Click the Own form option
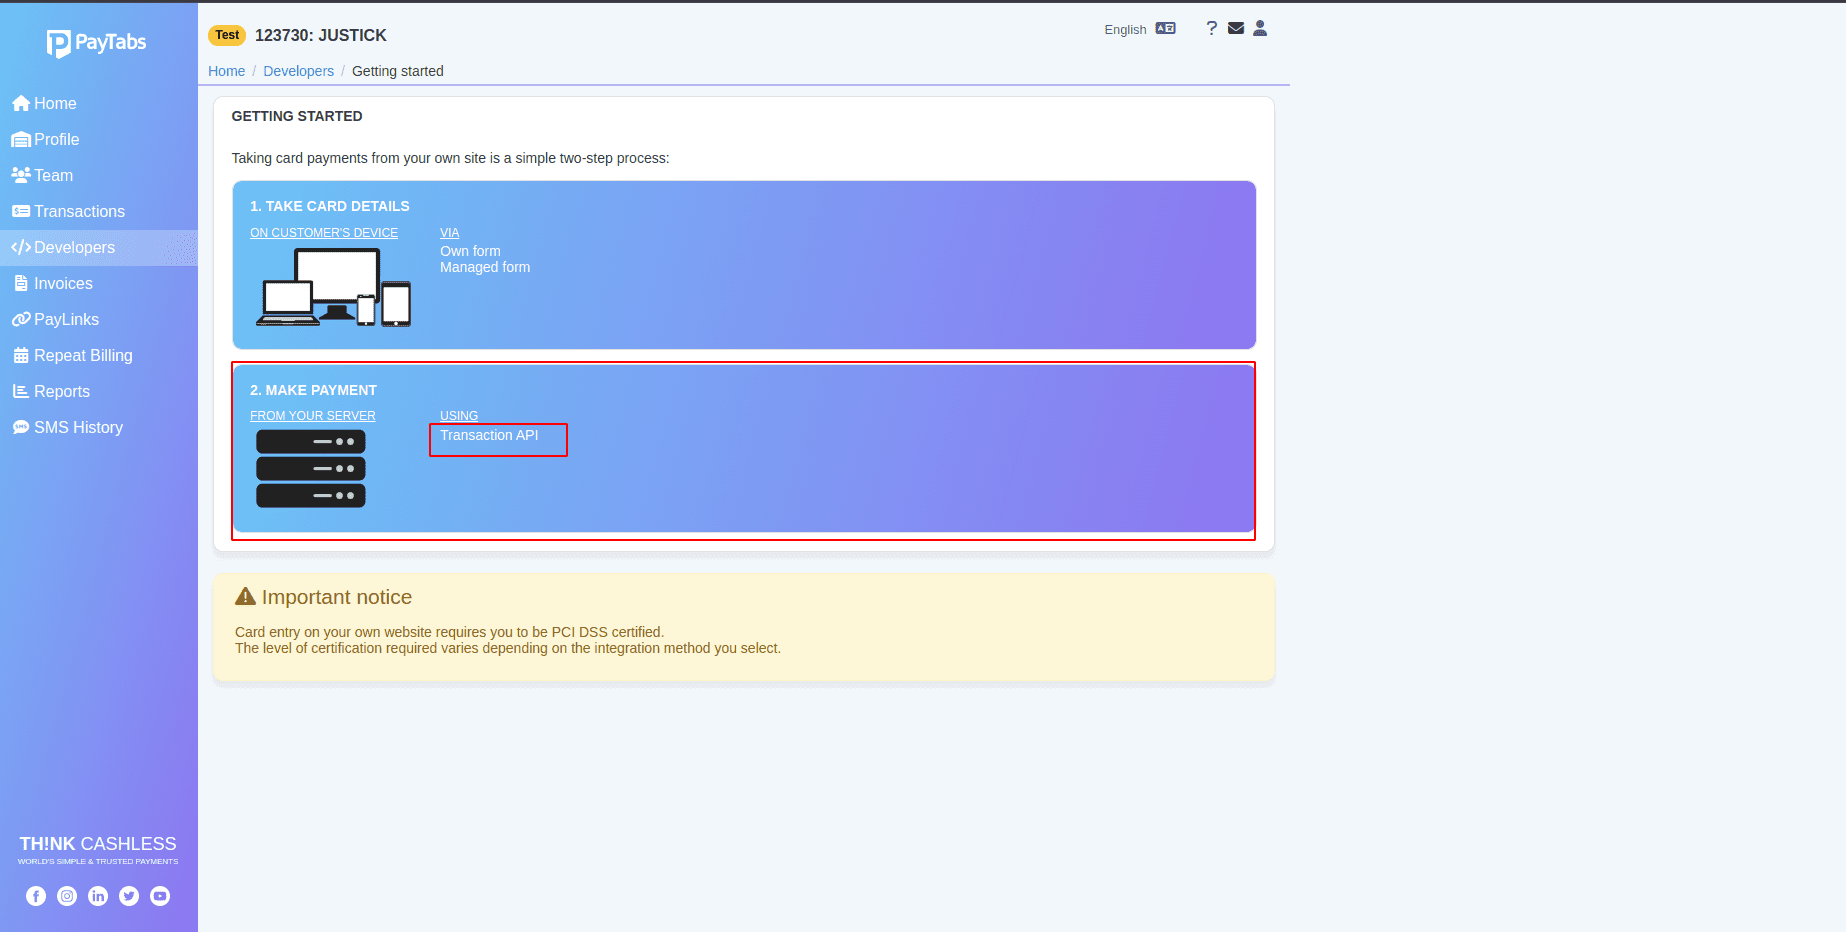 (x=470, y=251)
